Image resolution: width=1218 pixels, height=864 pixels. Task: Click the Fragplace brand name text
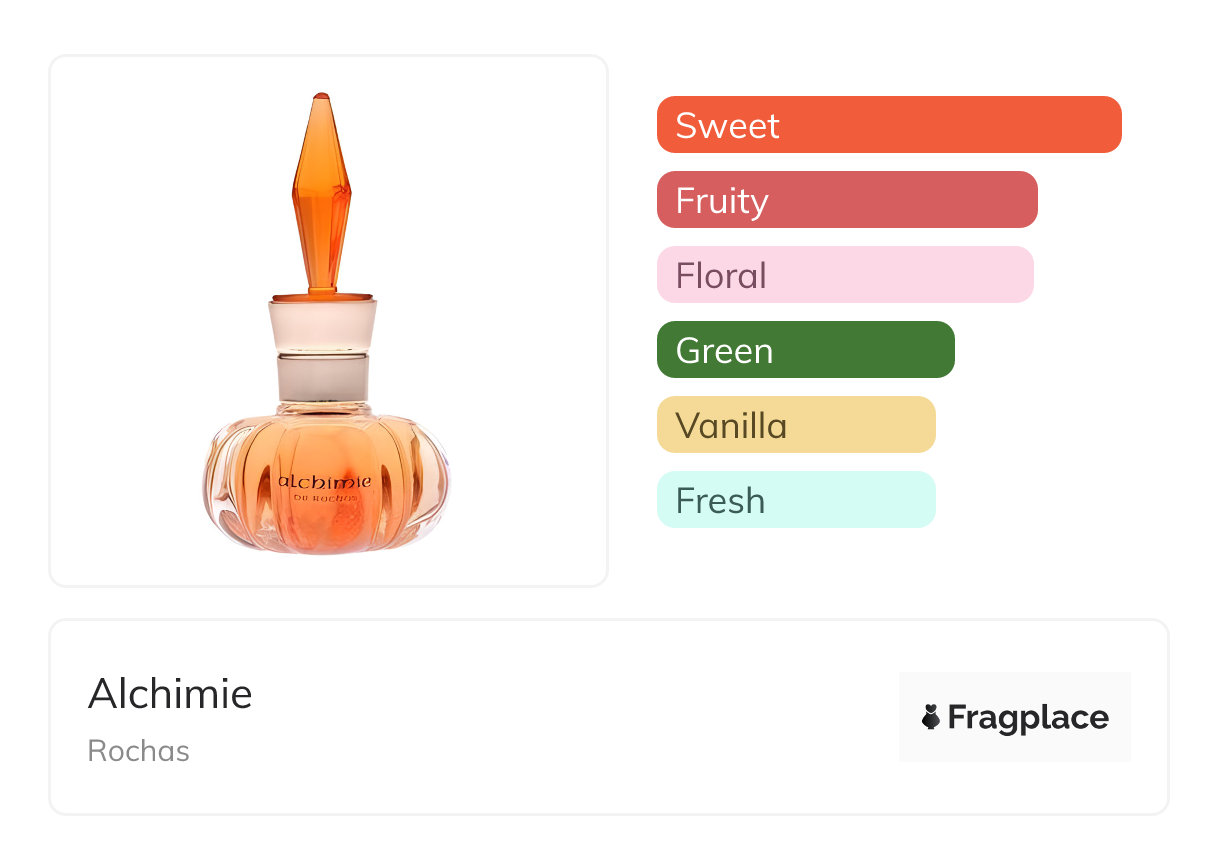click(x=1028, y=717)
